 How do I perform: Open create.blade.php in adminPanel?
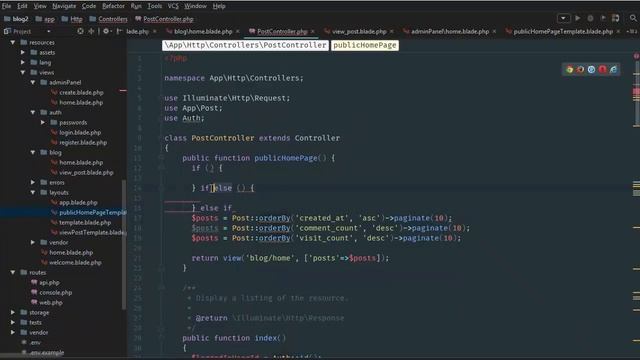[81, 93]
